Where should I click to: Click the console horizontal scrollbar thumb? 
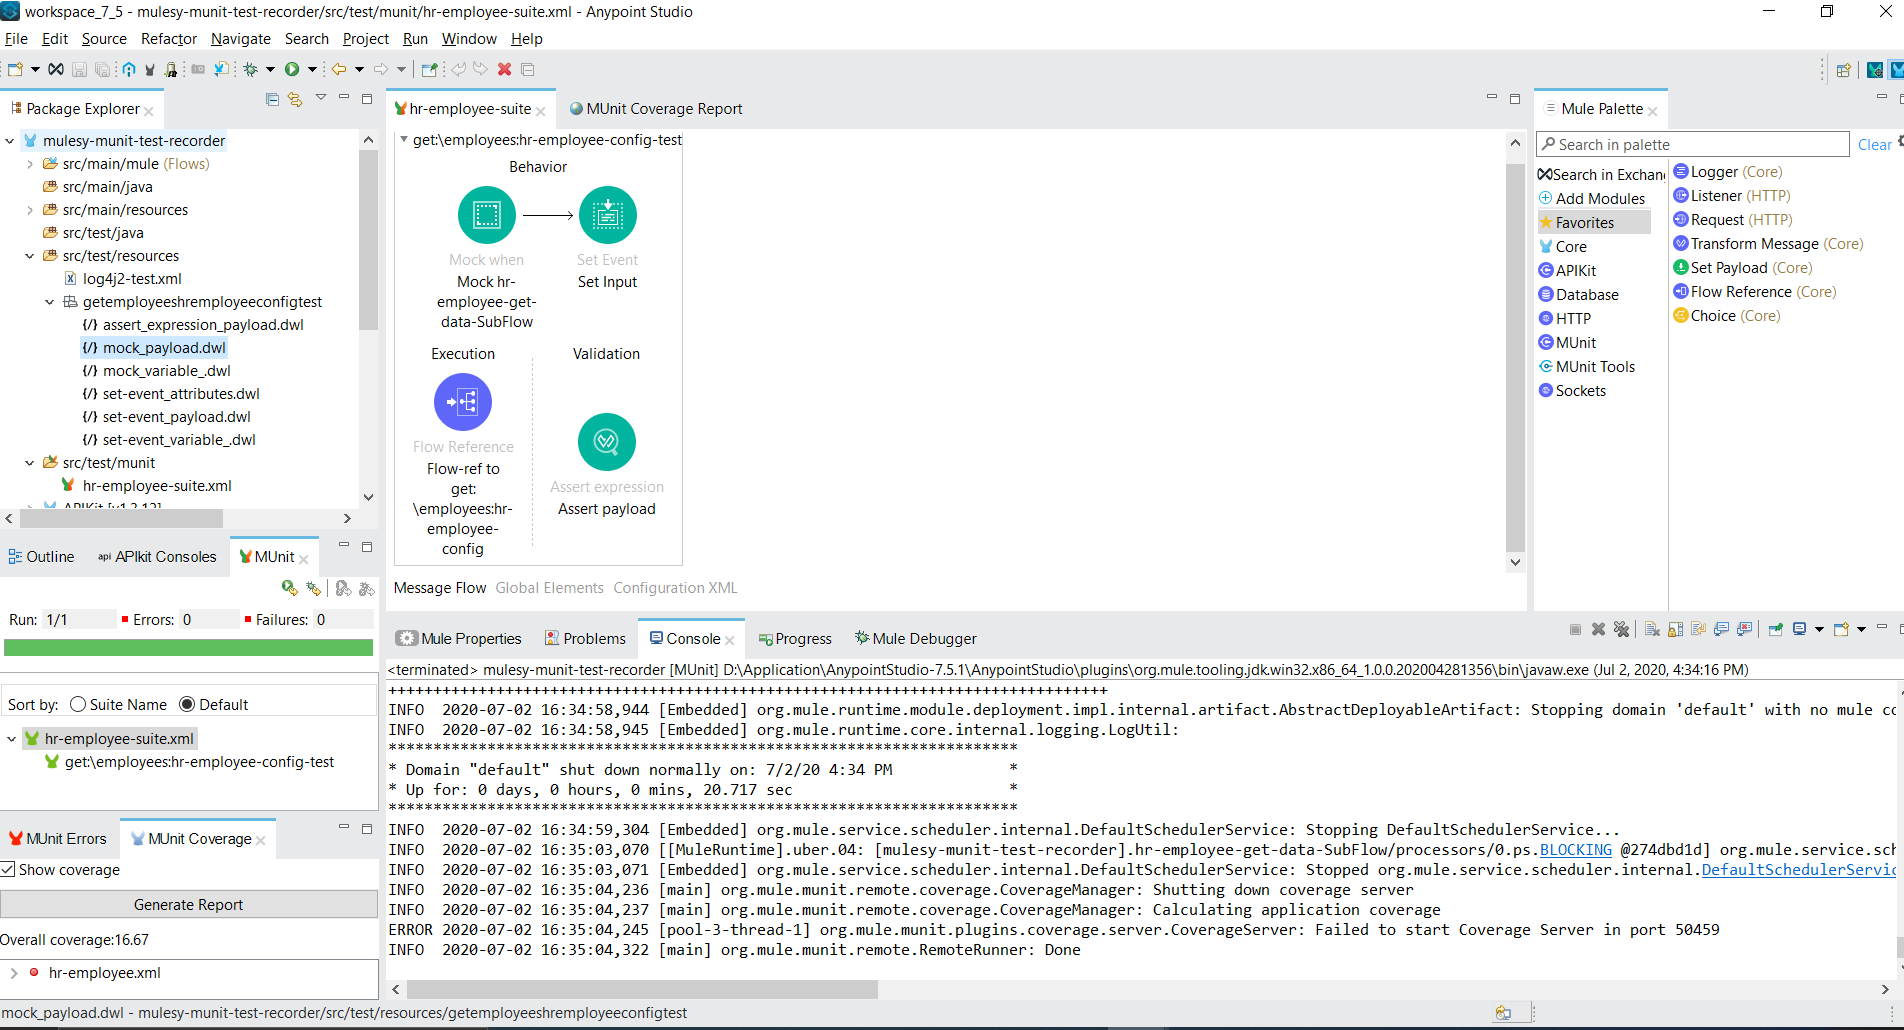click(x=642, y=989)
